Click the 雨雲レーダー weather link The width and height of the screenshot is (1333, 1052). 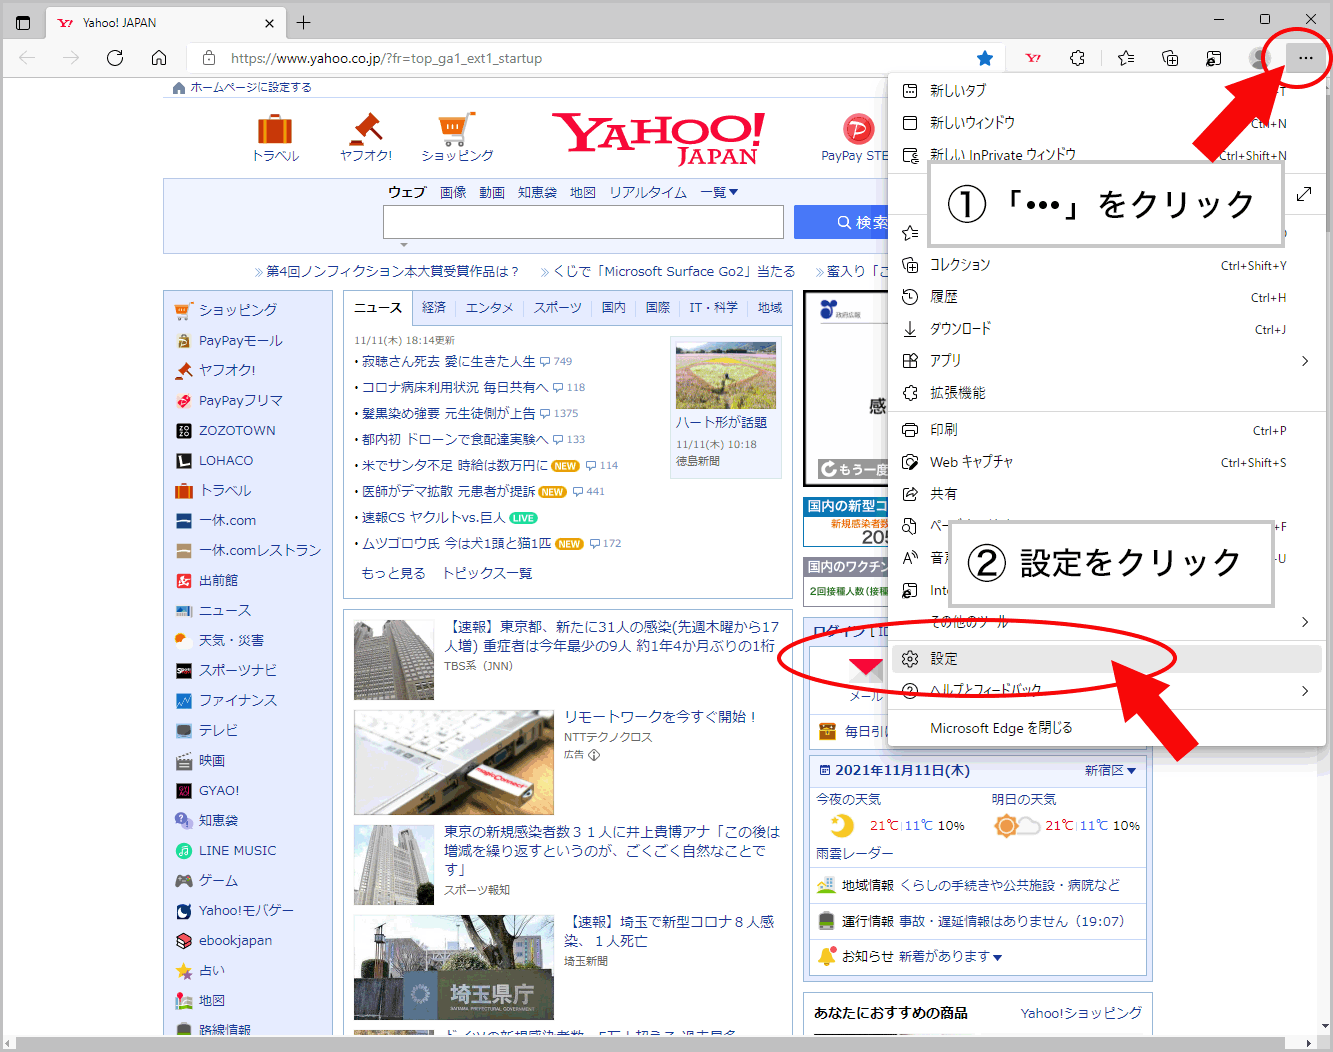(855, 853)
